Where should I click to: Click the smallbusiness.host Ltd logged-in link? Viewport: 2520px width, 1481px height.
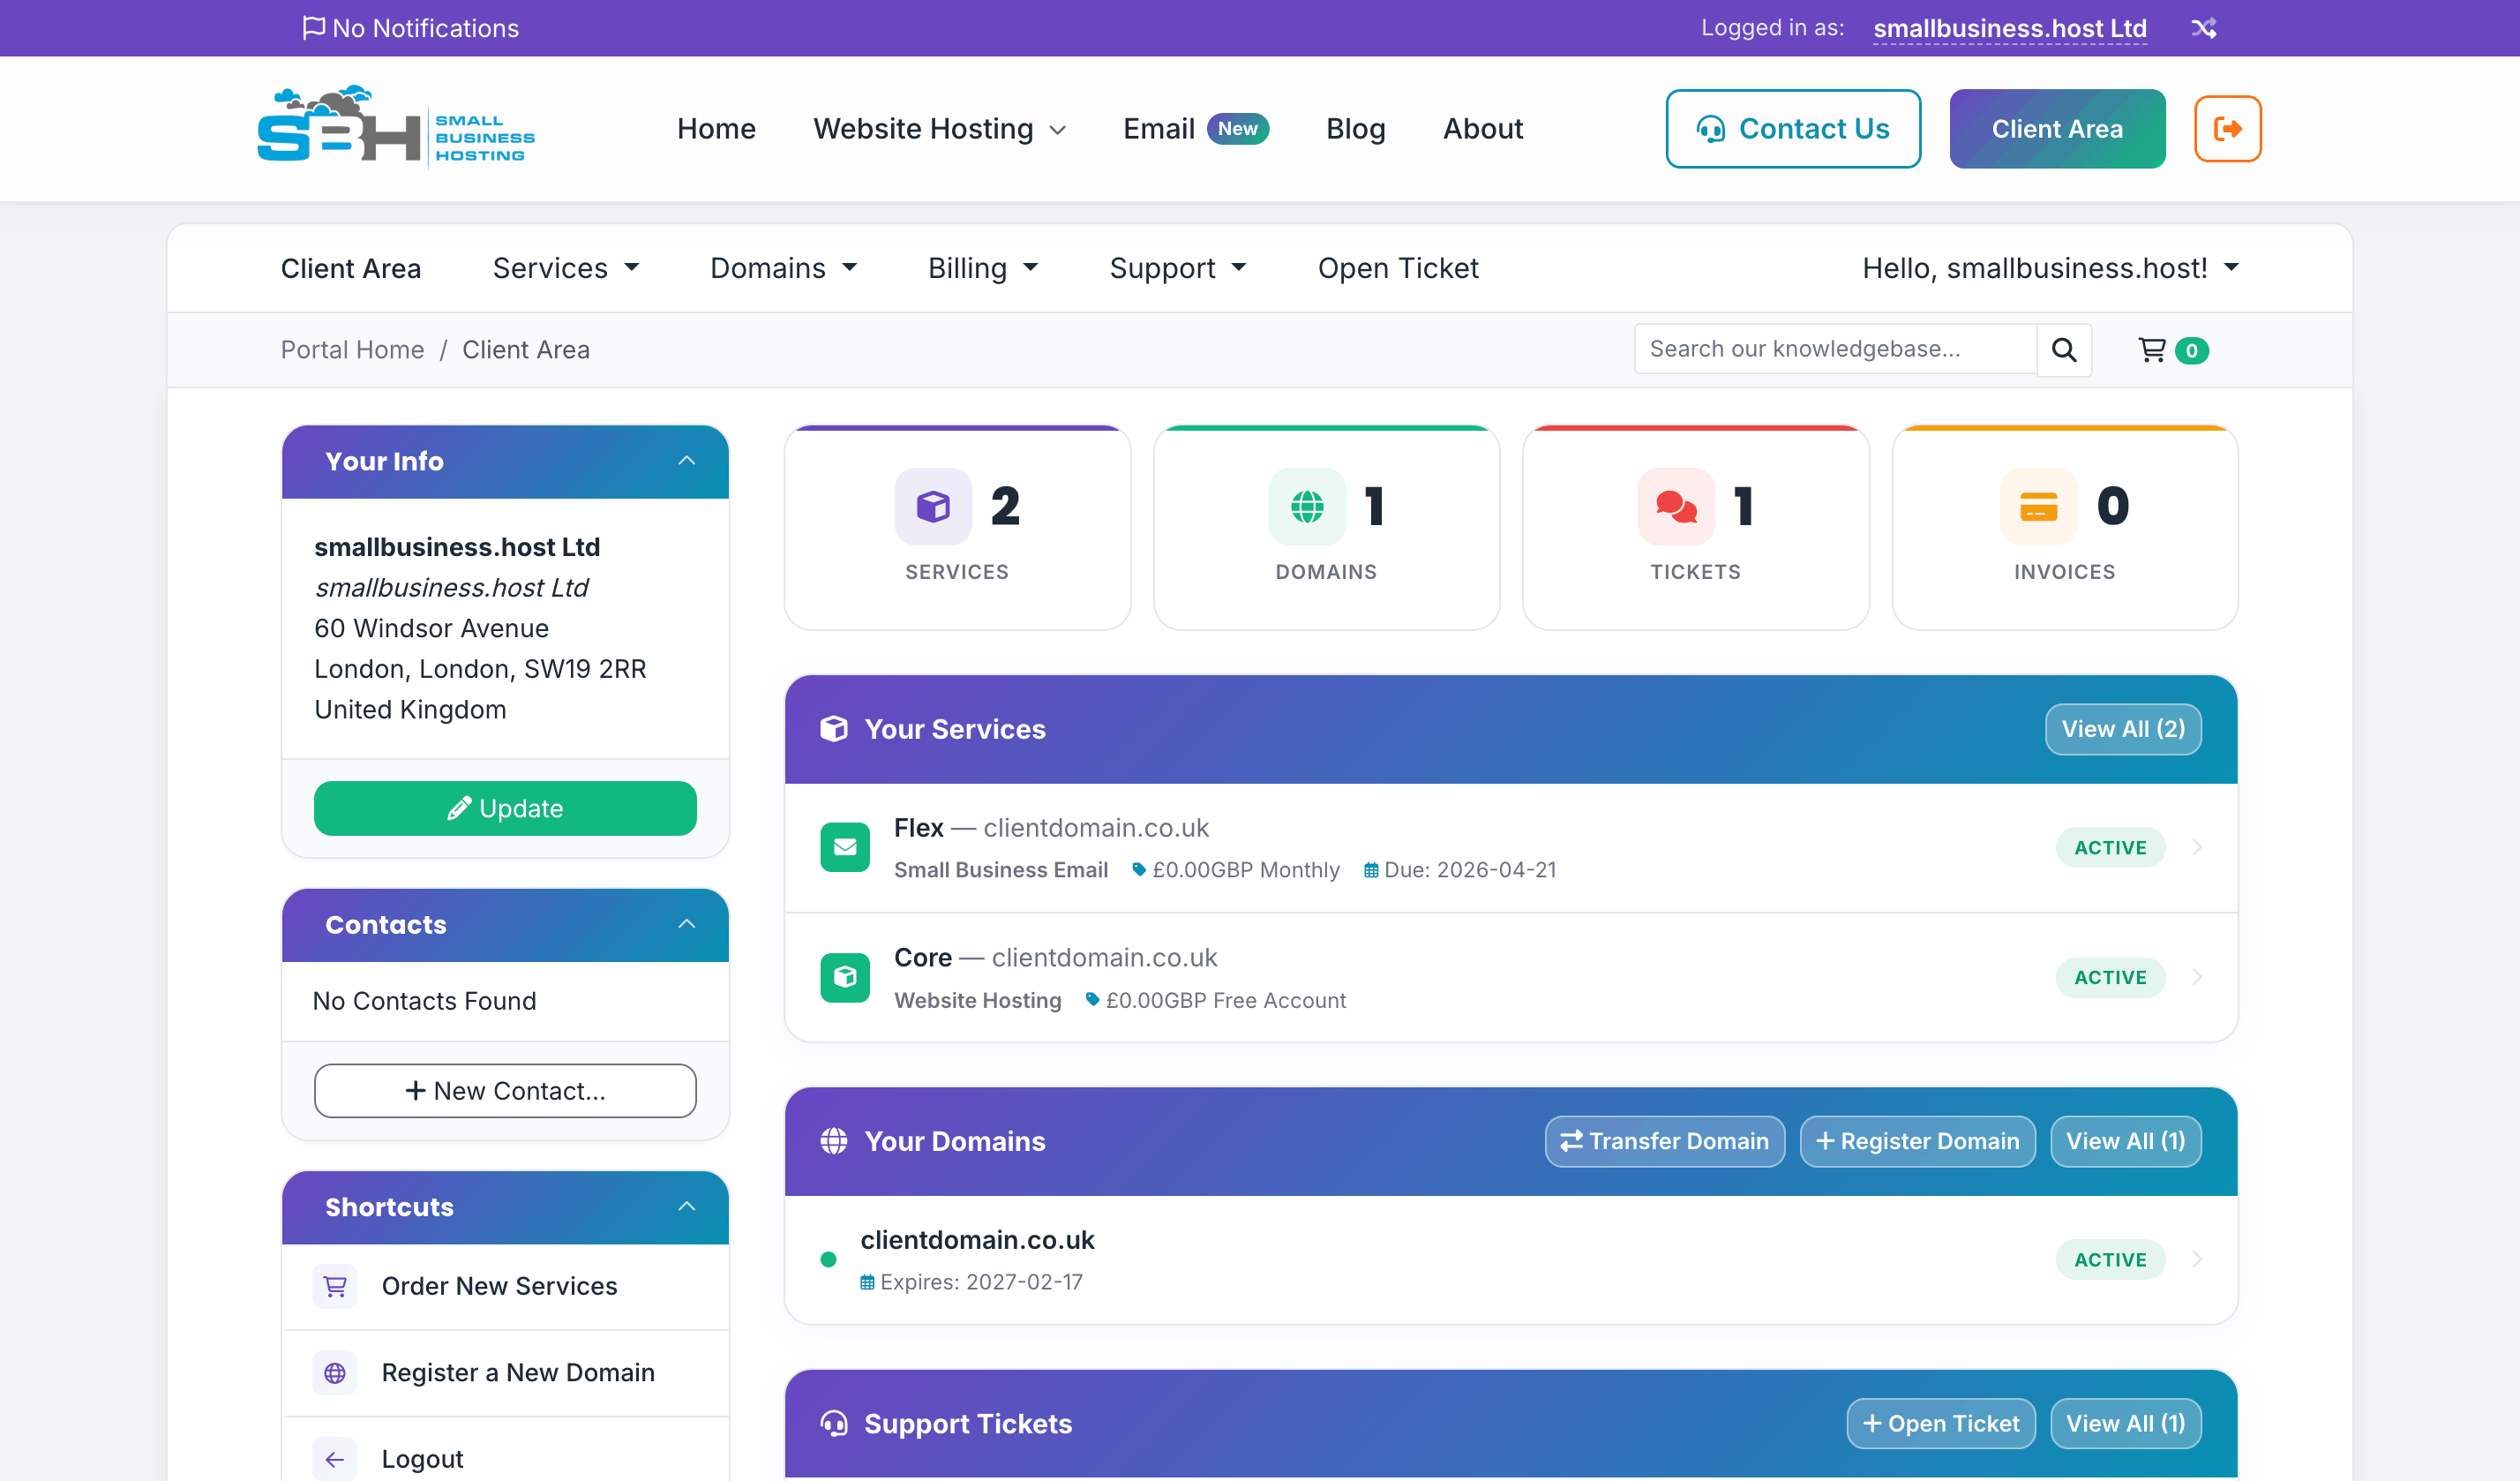pos(2010,28)
